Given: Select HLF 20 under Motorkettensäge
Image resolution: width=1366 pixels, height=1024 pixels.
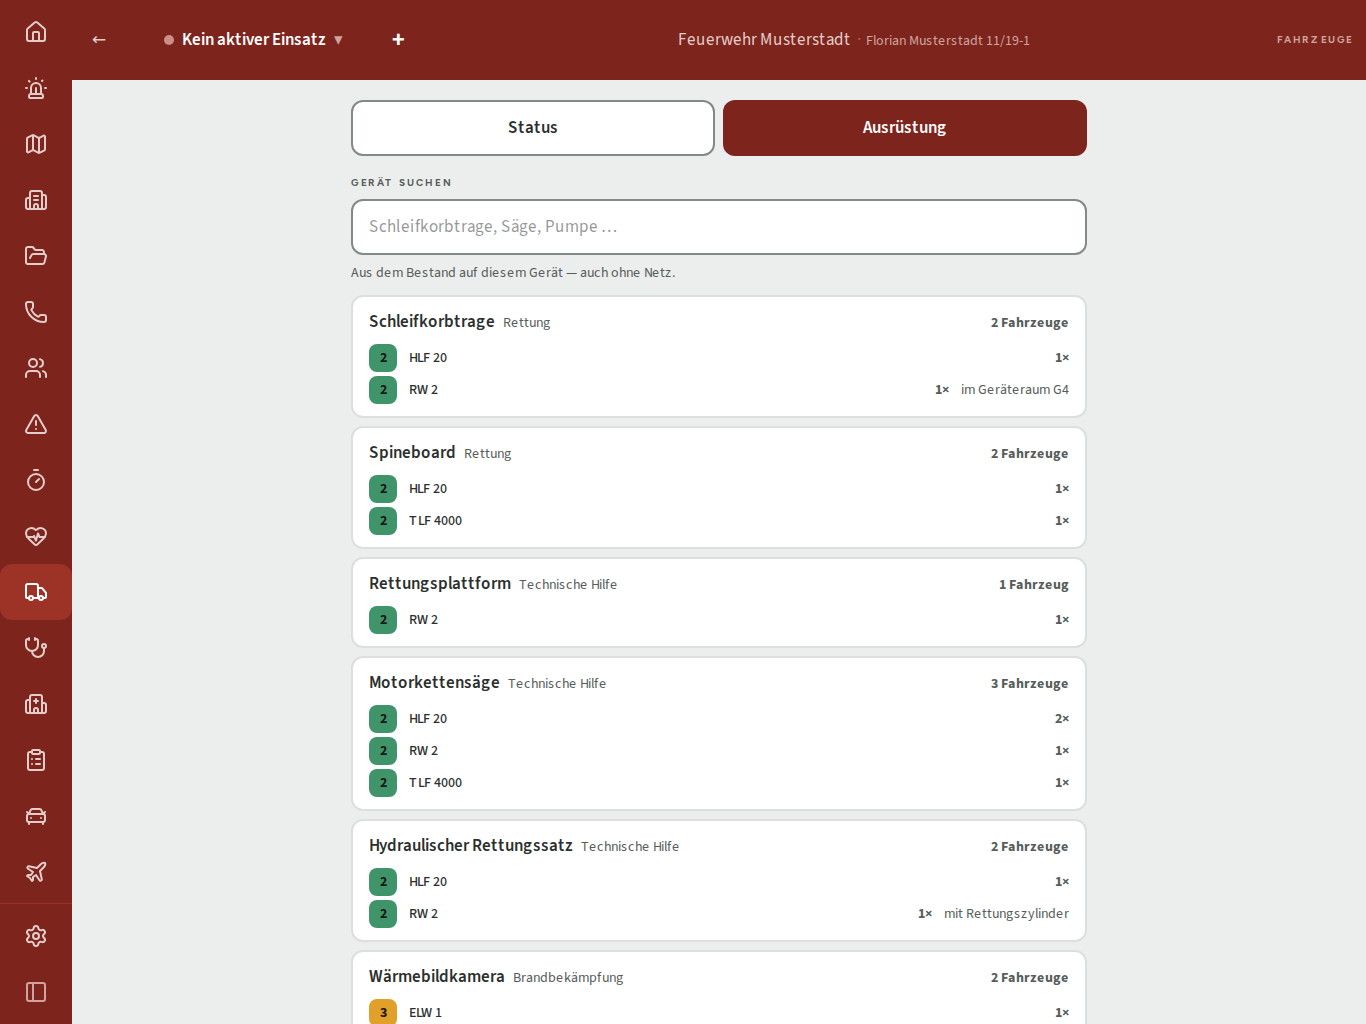Looking at the screenshot, I should pyautogui.click(x=719, y=719).
